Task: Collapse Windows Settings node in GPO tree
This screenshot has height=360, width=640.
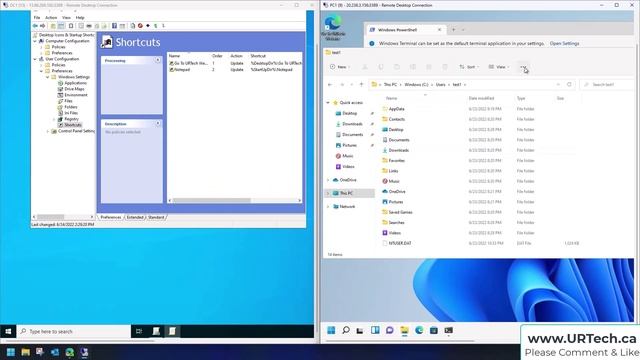Action: point(48,77)
